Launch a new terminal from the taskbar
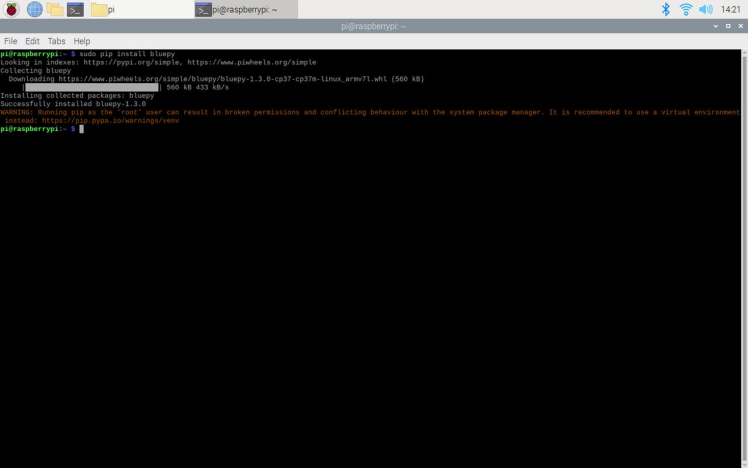Screen dimensions: 748x468 pyautogui.click(x=75, y=9)
